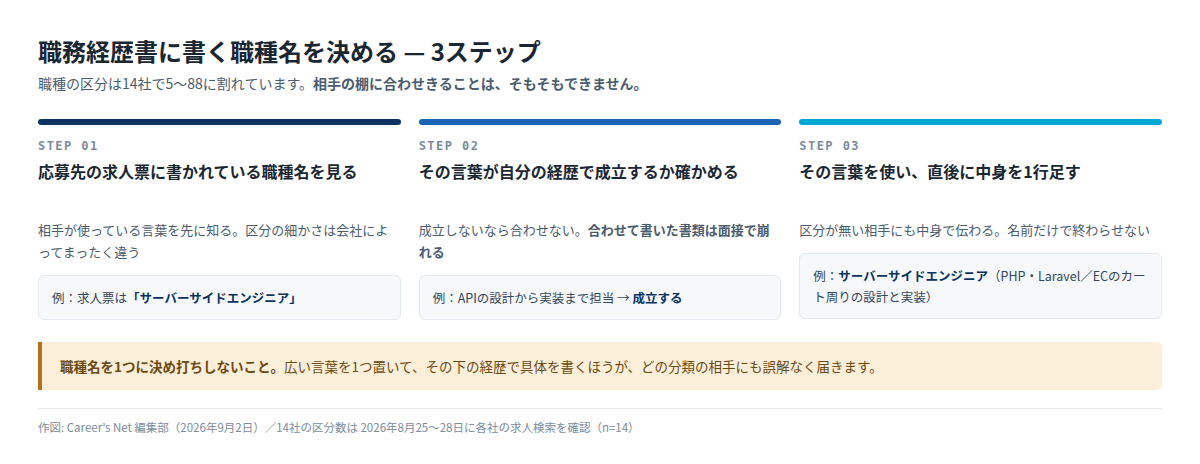
Task: Click the bold text 成立する in STEP 02 example
Action: (x=657, y=298)
